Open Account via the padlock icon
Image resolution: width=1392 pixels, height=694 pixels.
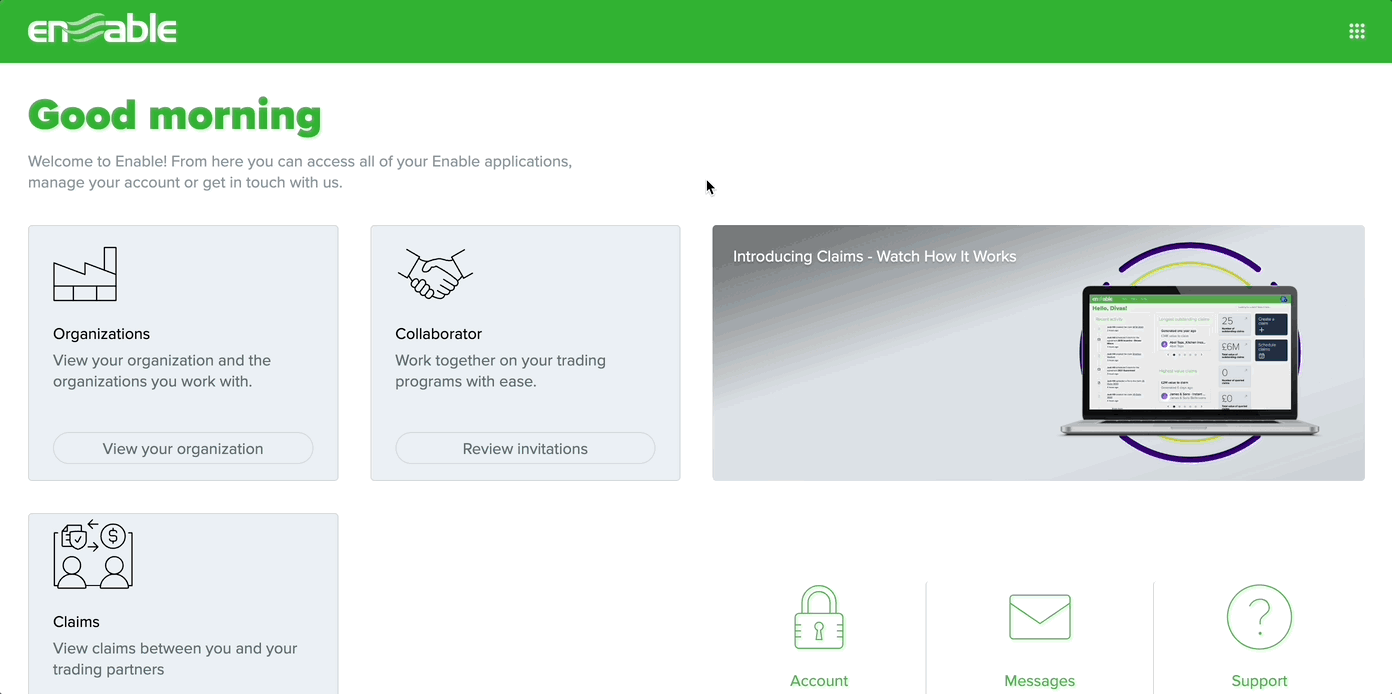point(819,617)
